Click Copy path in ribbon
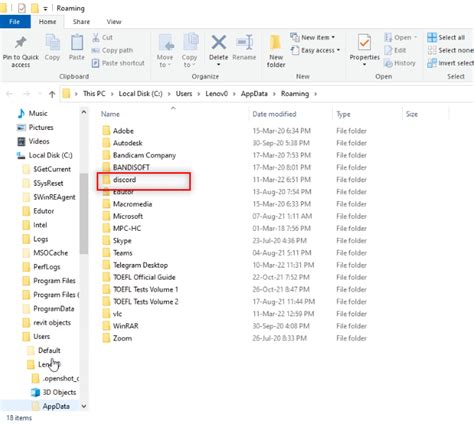The image size is (474, 425). [112, 50]
